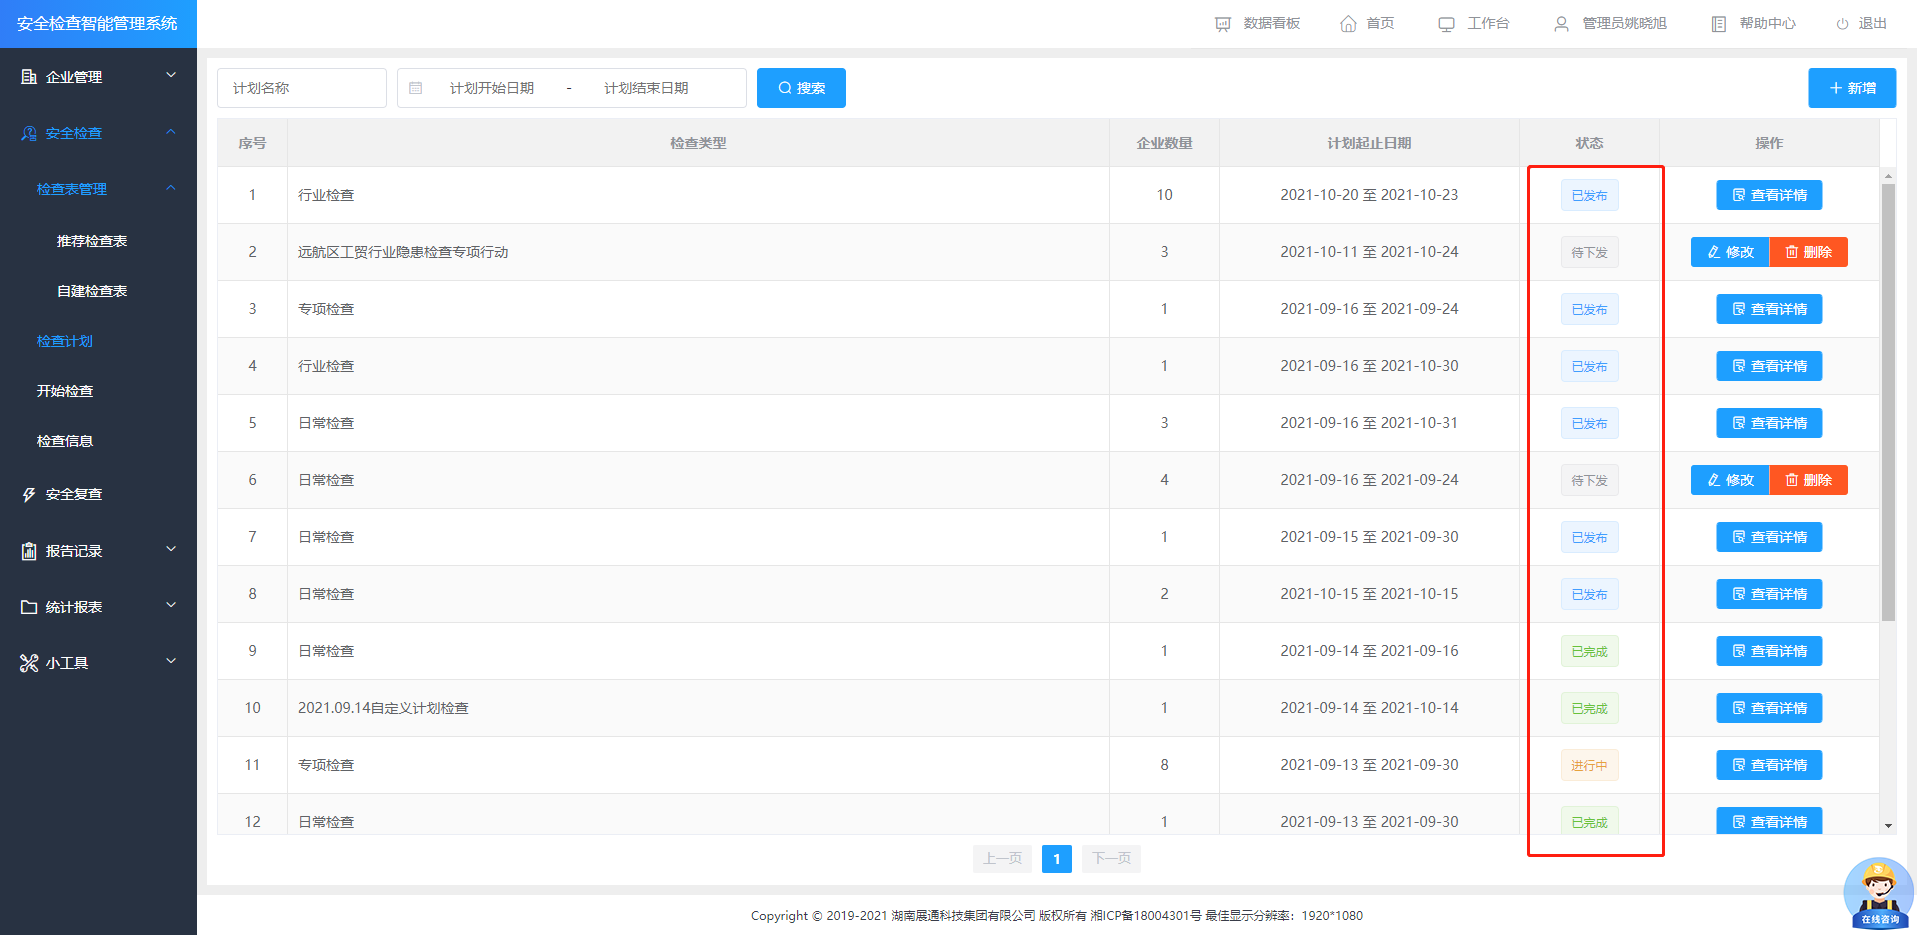Select 开始检查 menu item
Viewport: 1917px width, 935px height.
click(x=65, y=391)
